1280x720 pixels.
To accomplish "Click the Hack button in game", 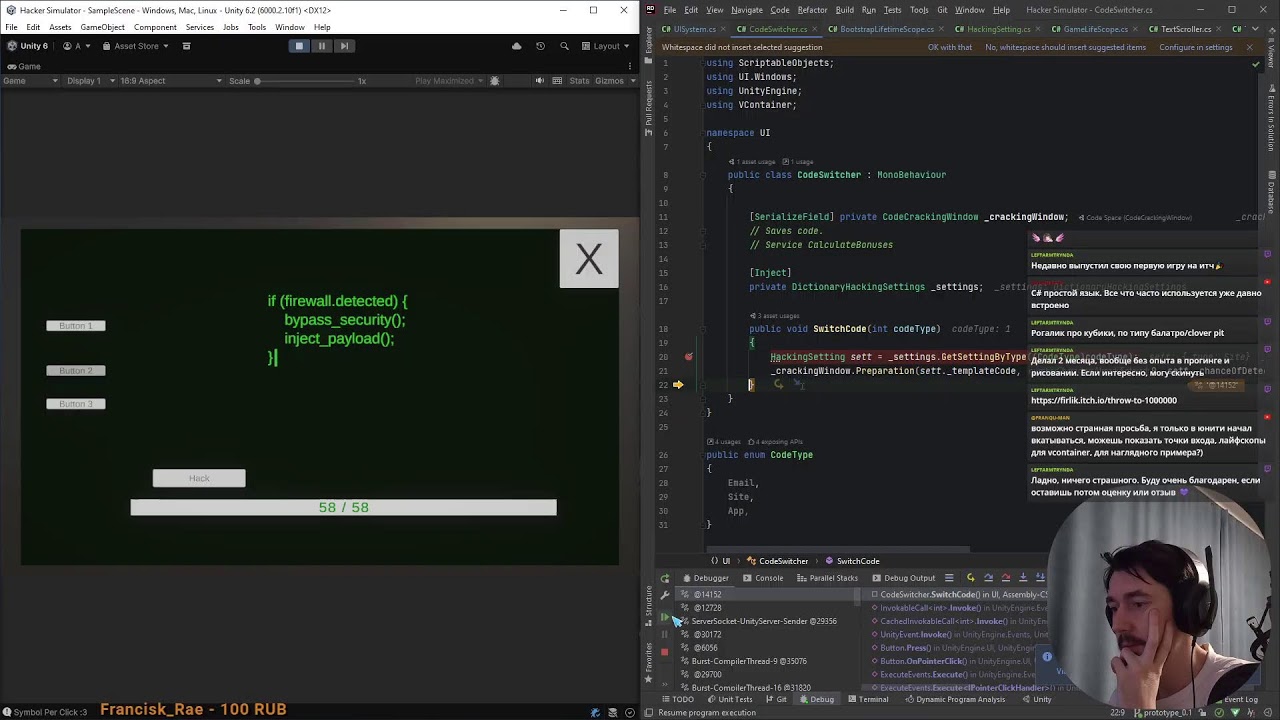I will click(x=199, y=478).
